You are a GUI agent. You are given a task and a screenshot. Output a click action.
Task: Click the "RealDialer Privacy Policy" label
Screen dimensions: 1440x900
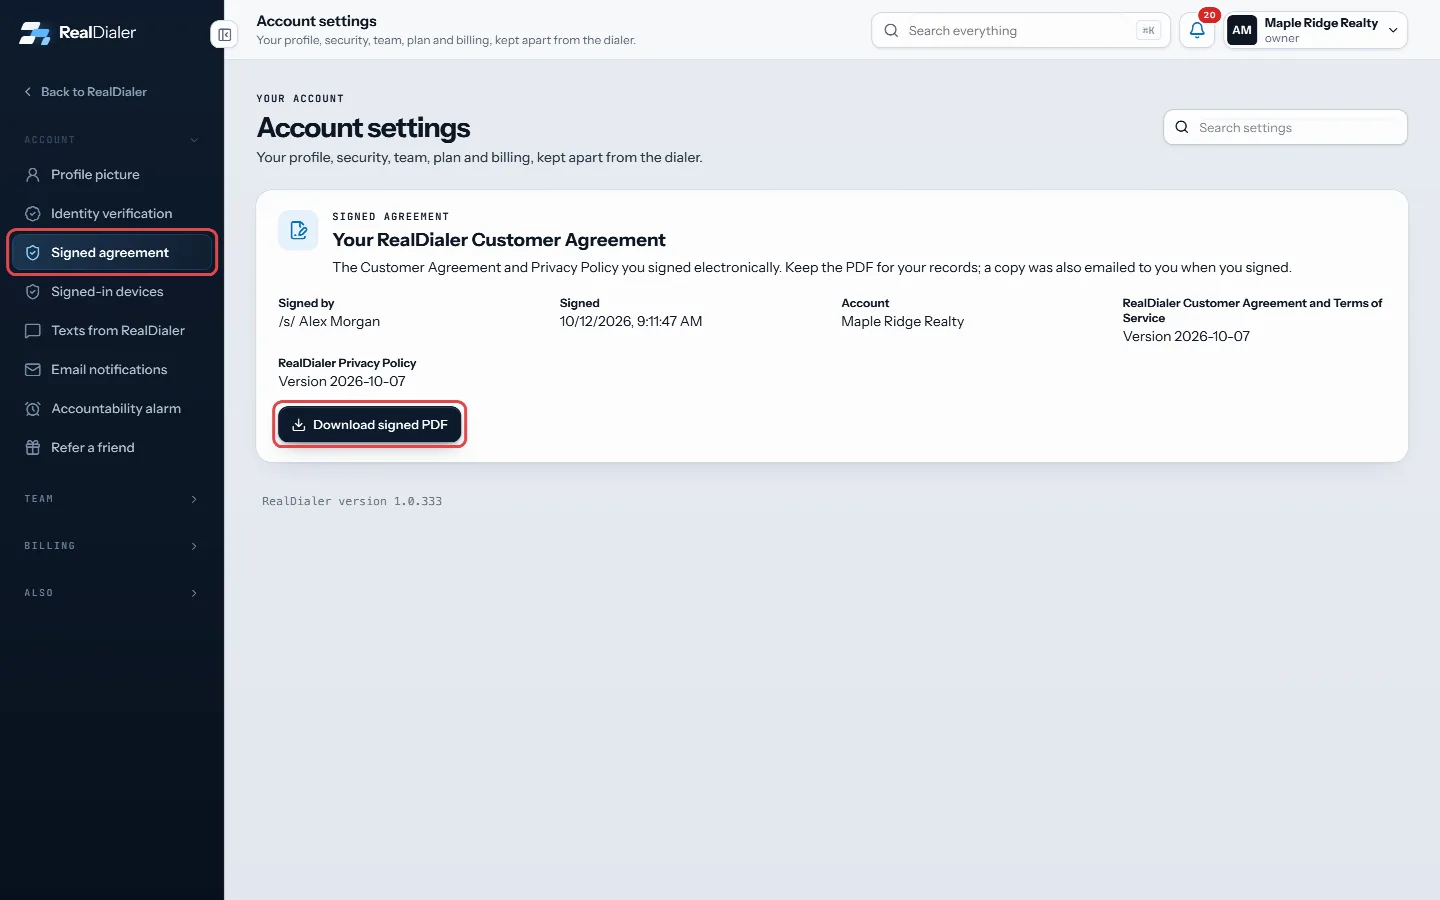coord(347,363)
